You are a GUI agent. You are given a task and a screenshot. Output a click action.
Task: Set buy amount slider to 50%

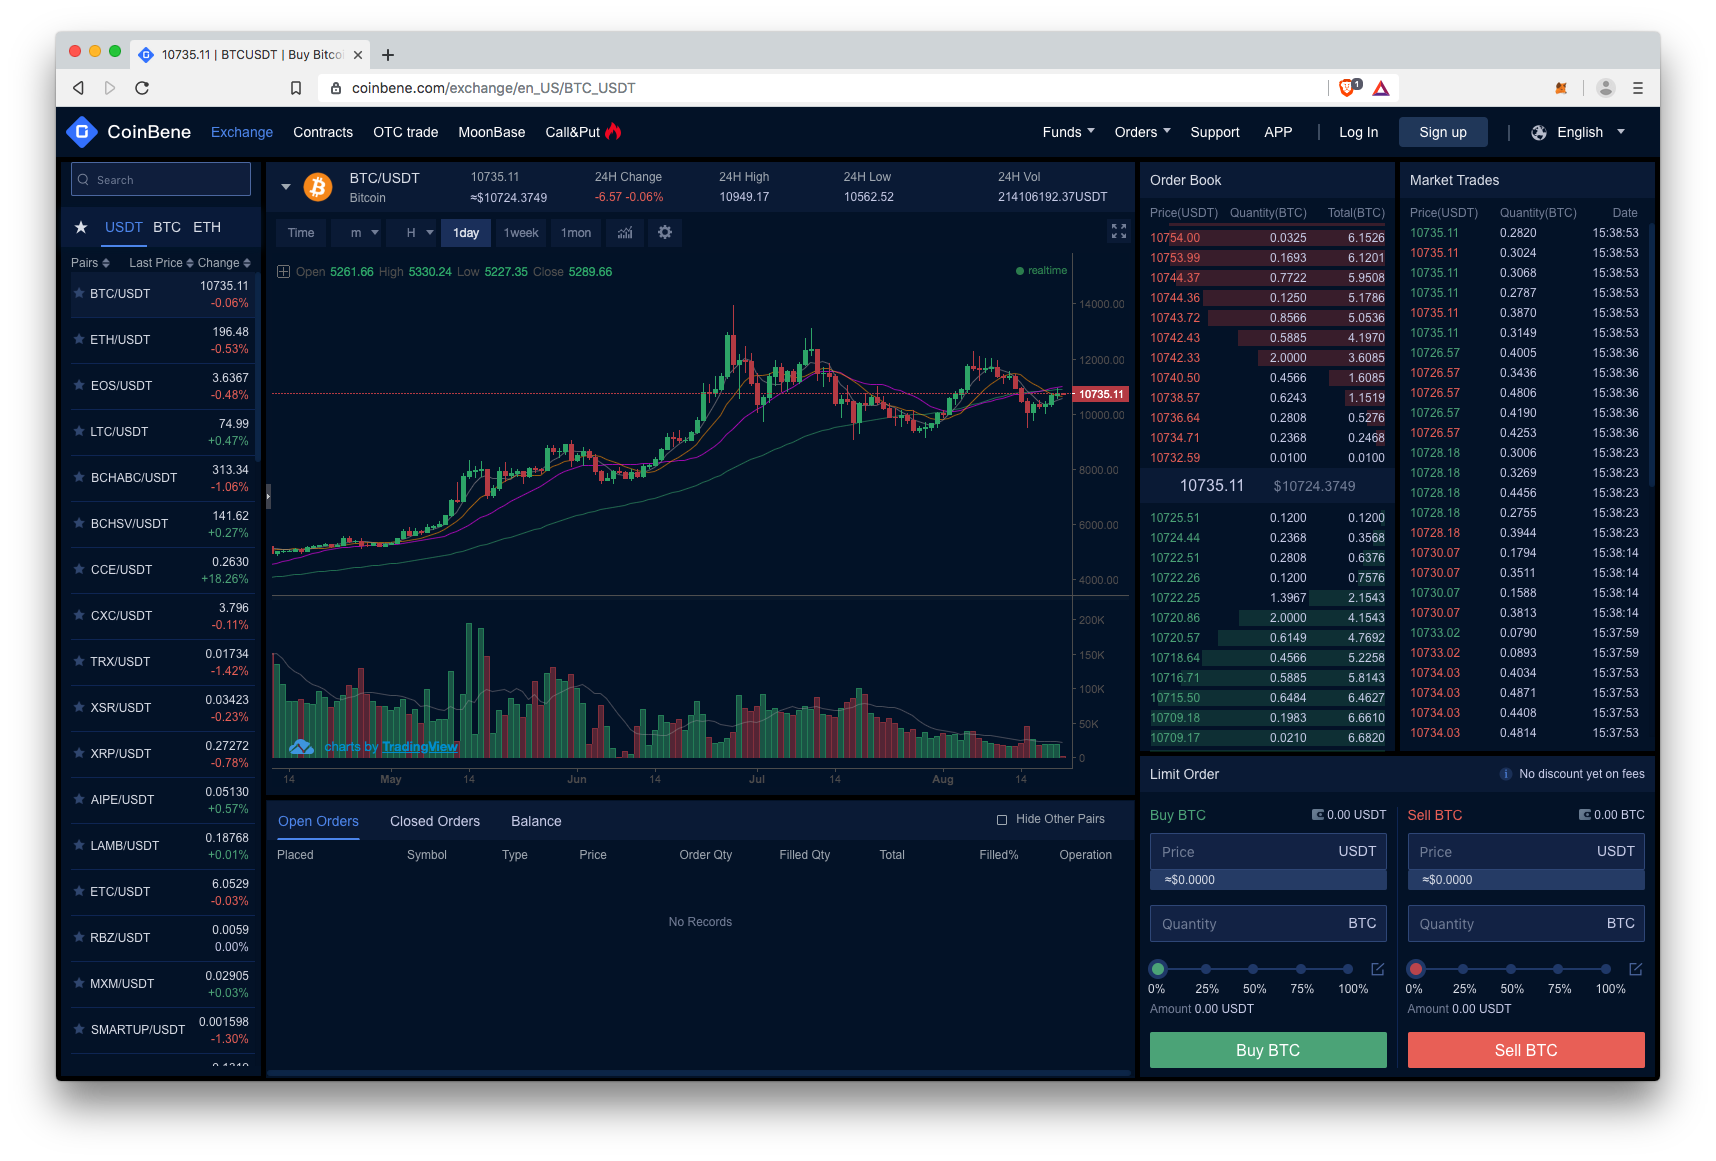coord(1253,969)
